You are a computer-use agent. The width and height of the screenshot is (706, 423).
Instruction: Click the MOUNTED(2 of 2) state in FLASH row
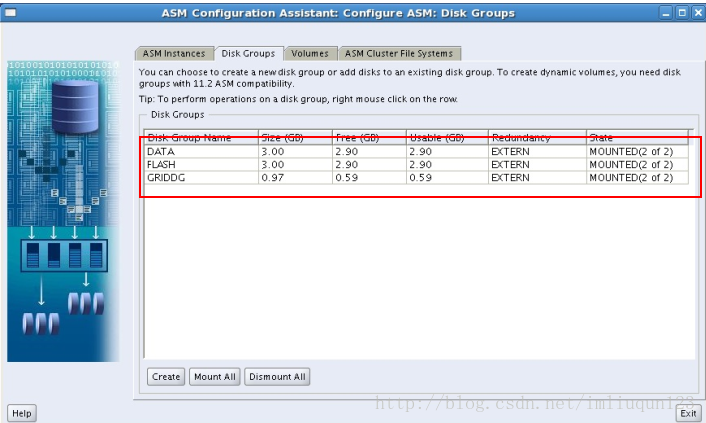tap(638, 164)
